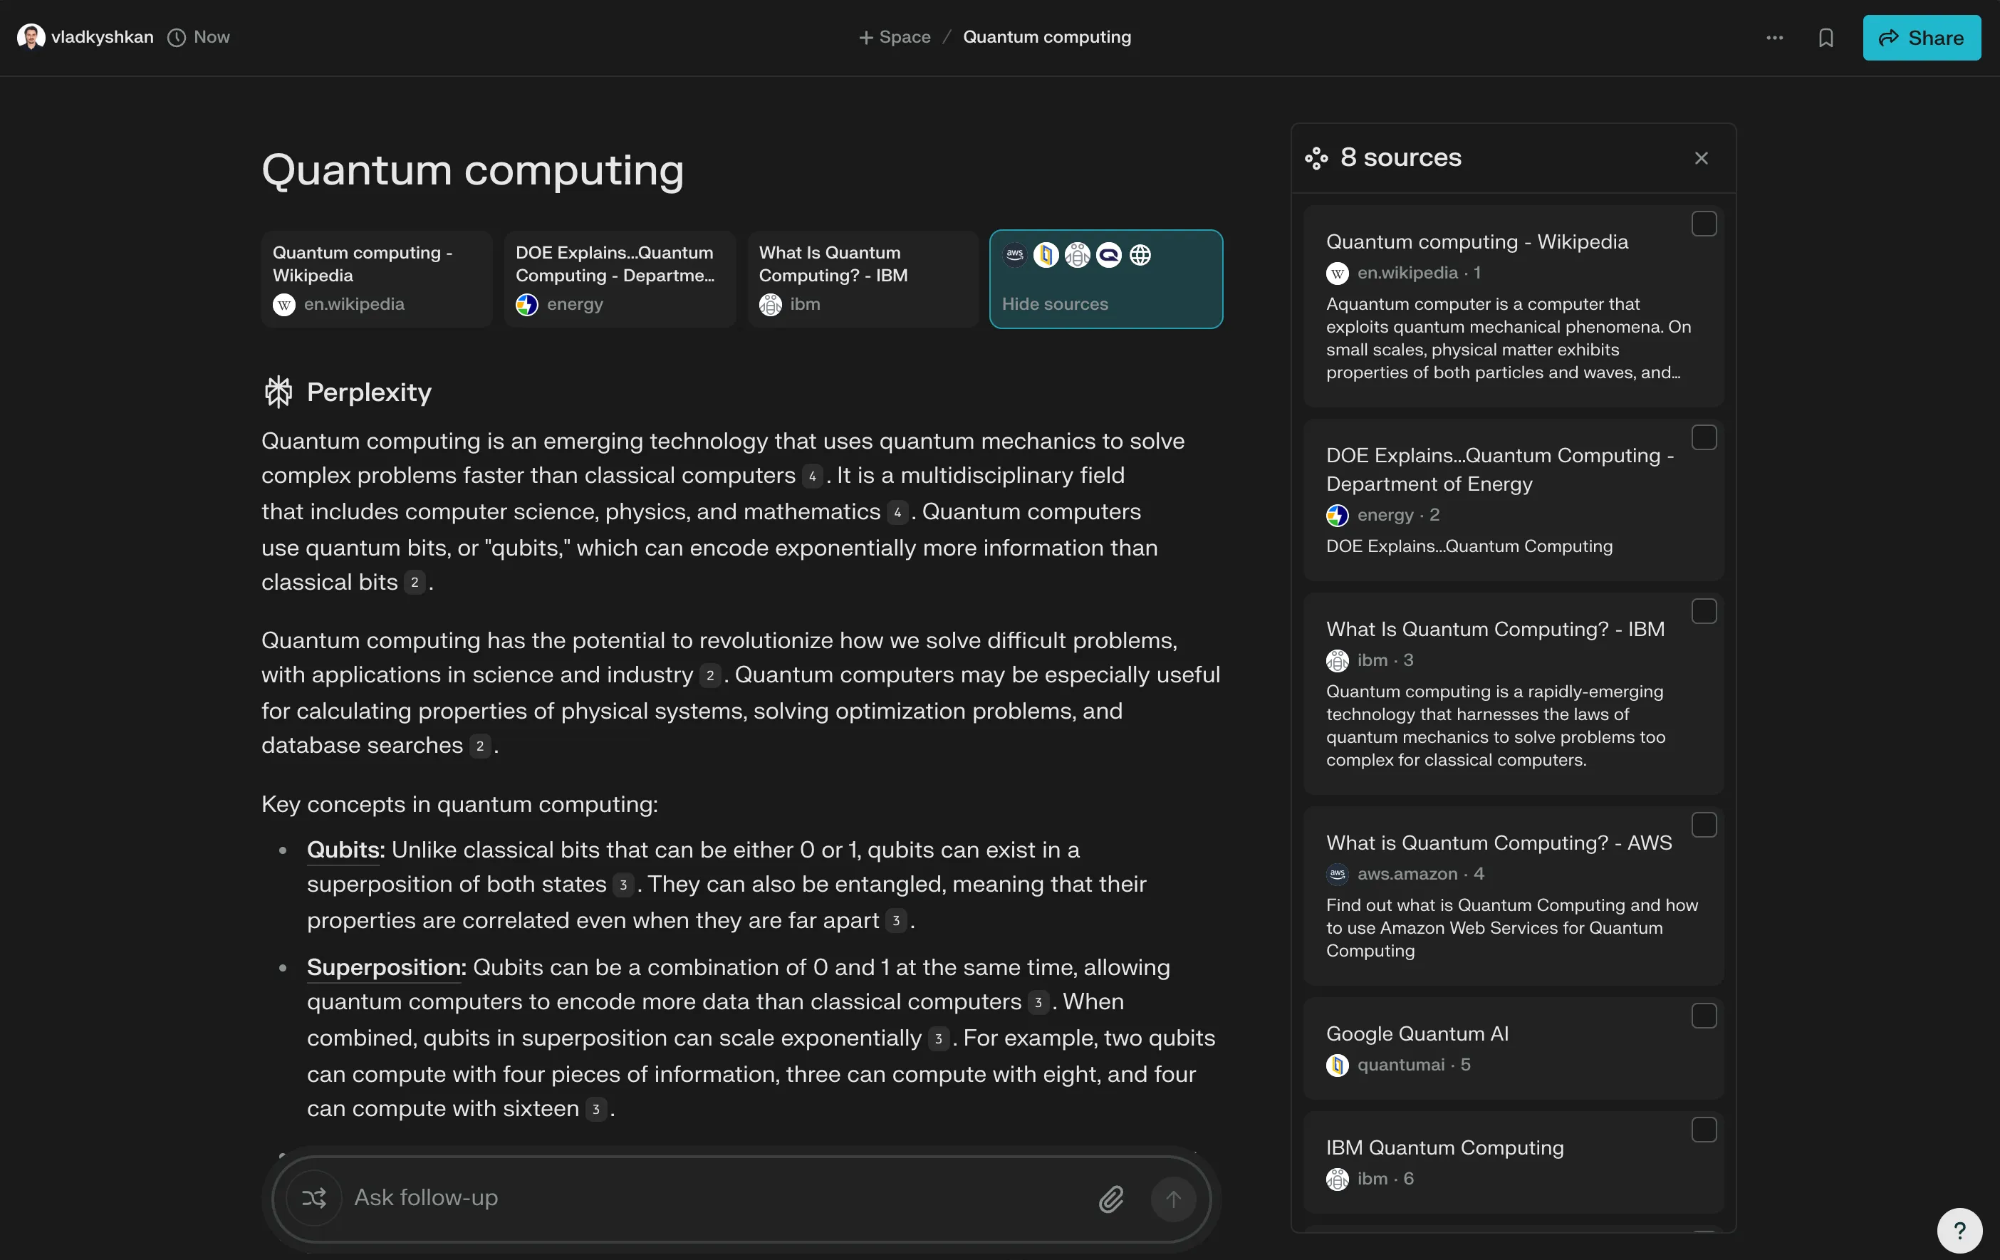Click citation 4 after classical computers
The height and width of the screenshot is (1260, 2000).
[x=812, y=477]
